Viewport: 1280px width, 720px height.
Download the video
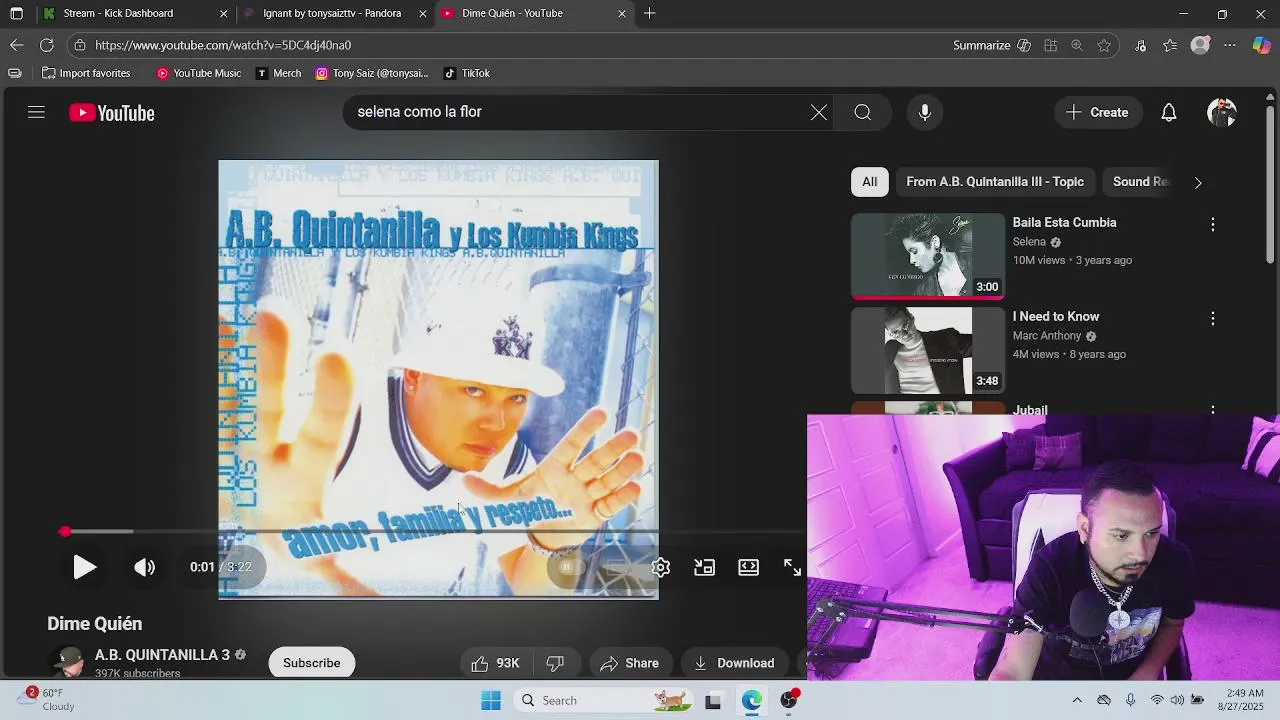pos(734,663)
